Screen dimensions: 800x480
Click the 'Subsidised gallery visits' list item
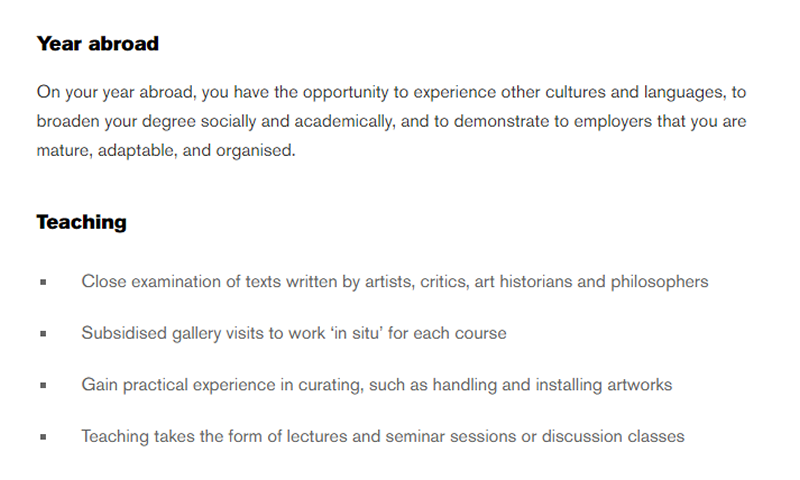tap(294, 333)
